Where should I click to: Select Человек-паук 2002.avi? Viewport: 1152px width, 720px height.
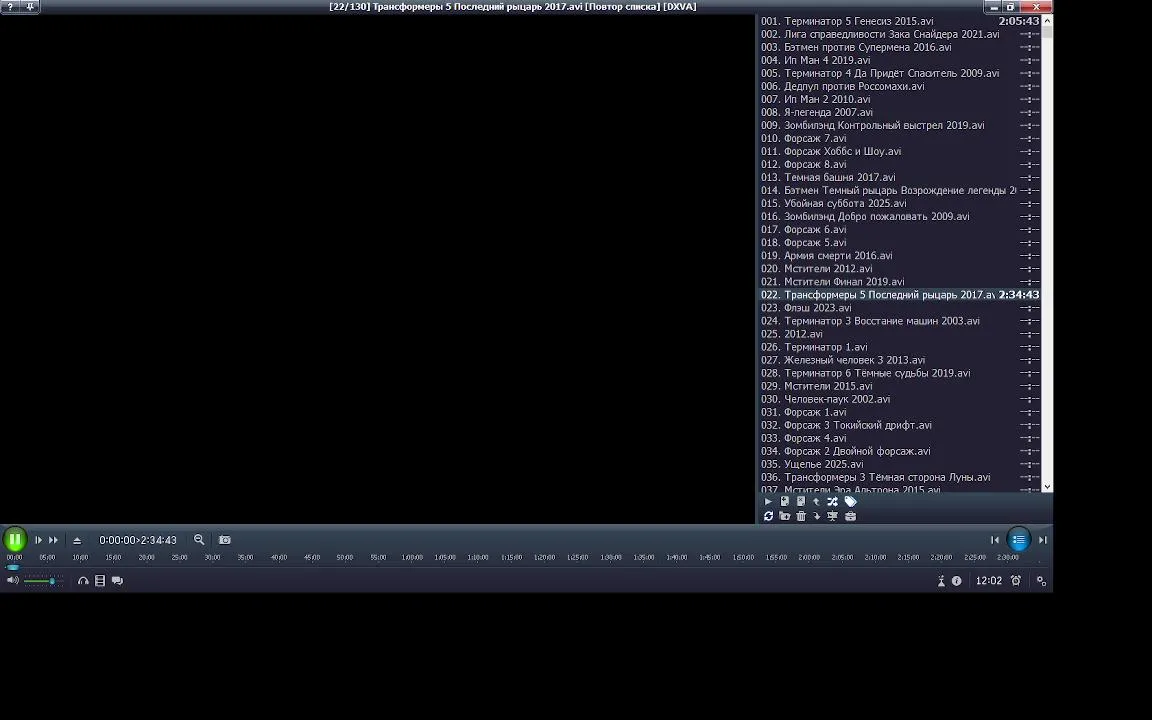coord(900,399)
